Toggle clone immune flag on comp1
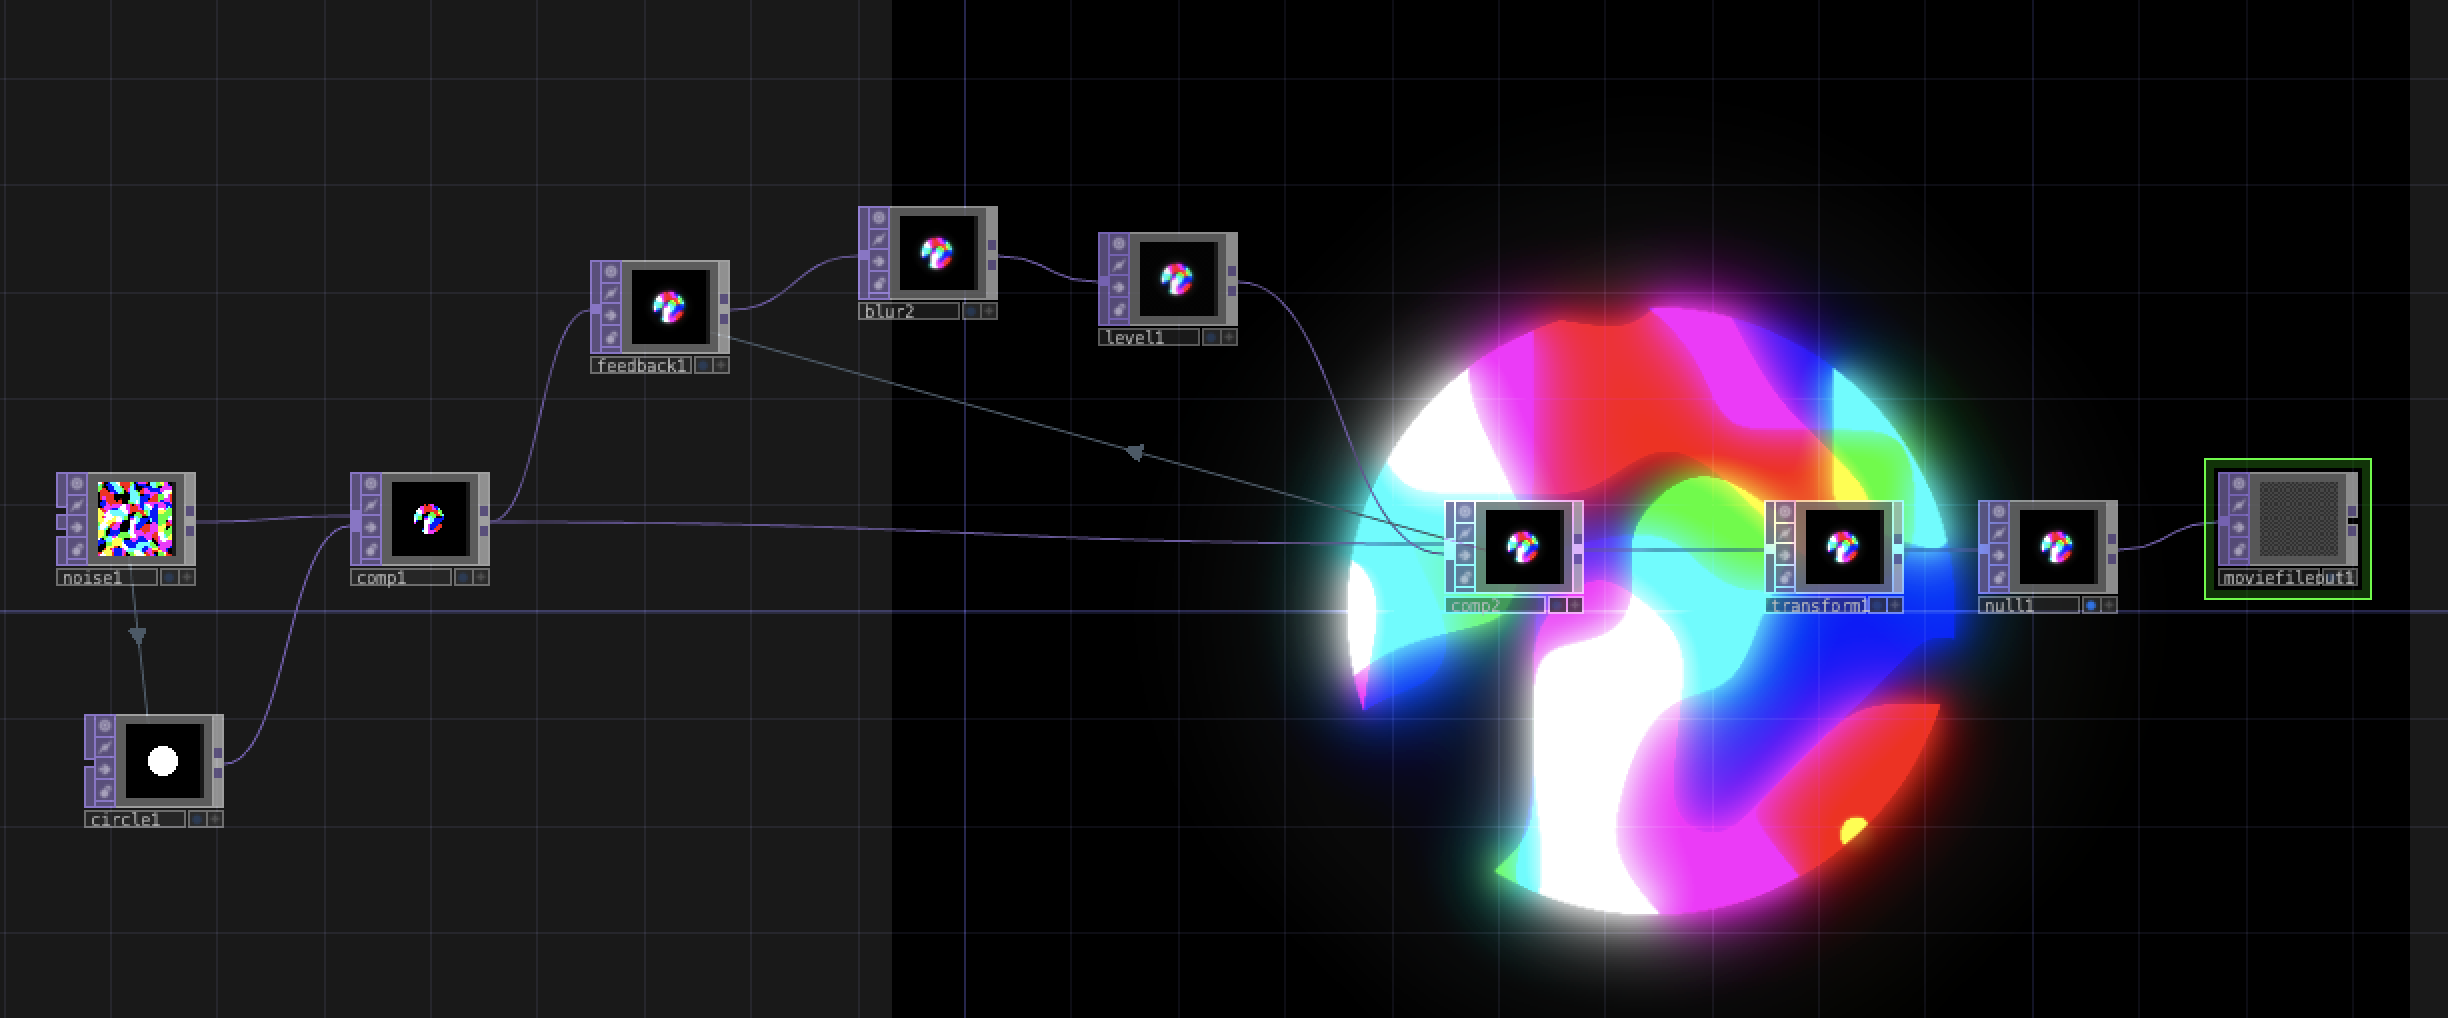2448x1018 pixels. tap(371, 506)
